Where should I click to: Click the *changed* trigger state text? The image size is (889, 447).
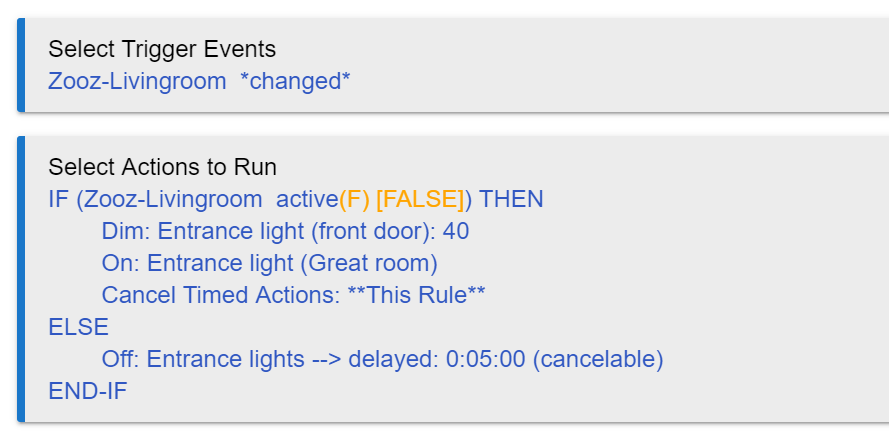[x=295, y=81]
